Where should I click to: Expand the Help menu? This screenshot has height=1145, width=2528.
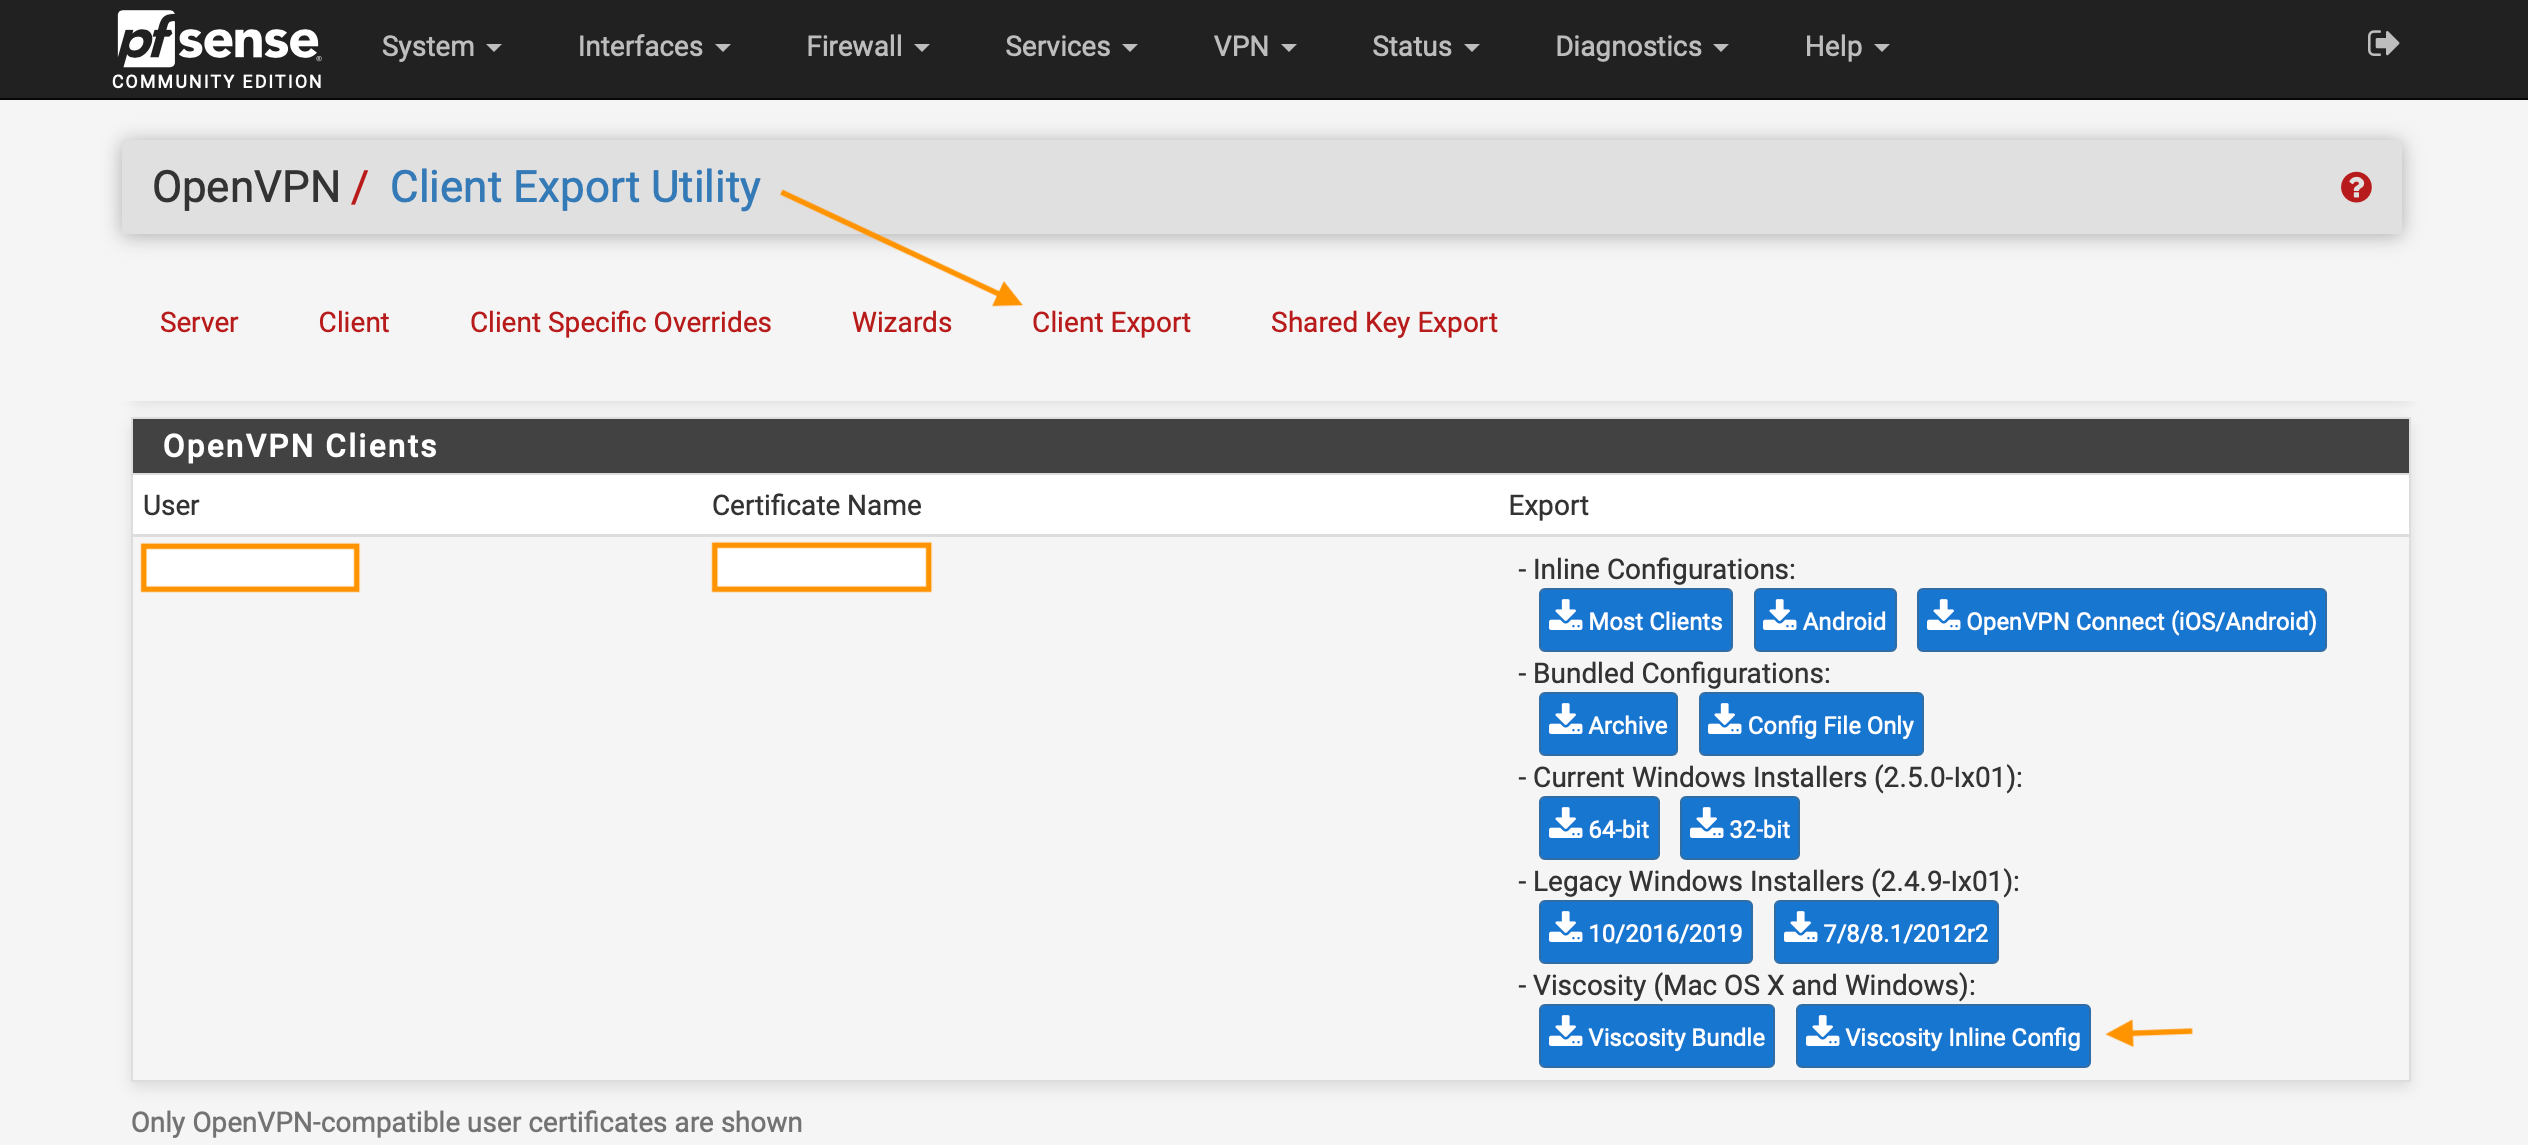(x=1847, y=47)
